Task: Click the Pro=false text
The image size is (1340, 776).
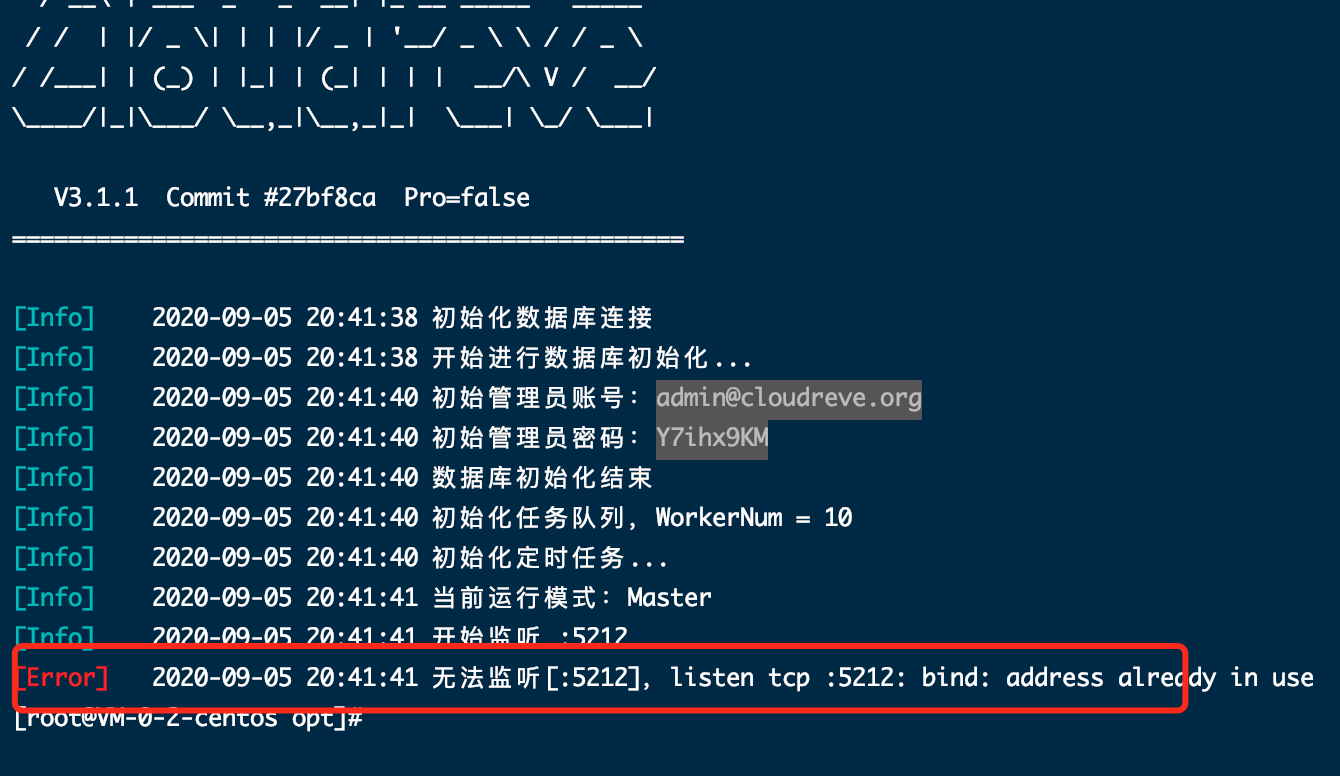Action: pos(467,197)
